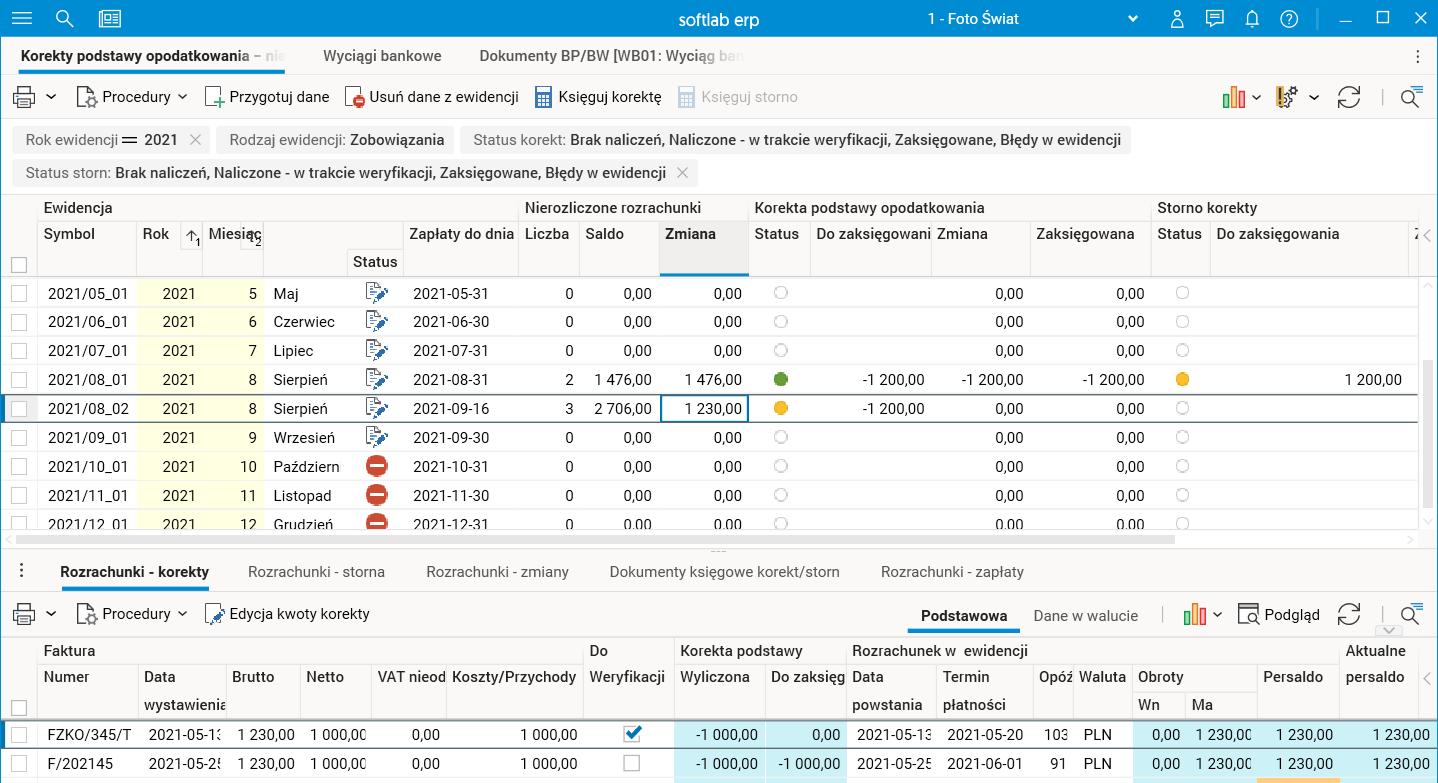Switch to Rozrachunki - storna tab
This screenshot has height=783, width=1438.
pyautogui.click(x=316, y=572)
